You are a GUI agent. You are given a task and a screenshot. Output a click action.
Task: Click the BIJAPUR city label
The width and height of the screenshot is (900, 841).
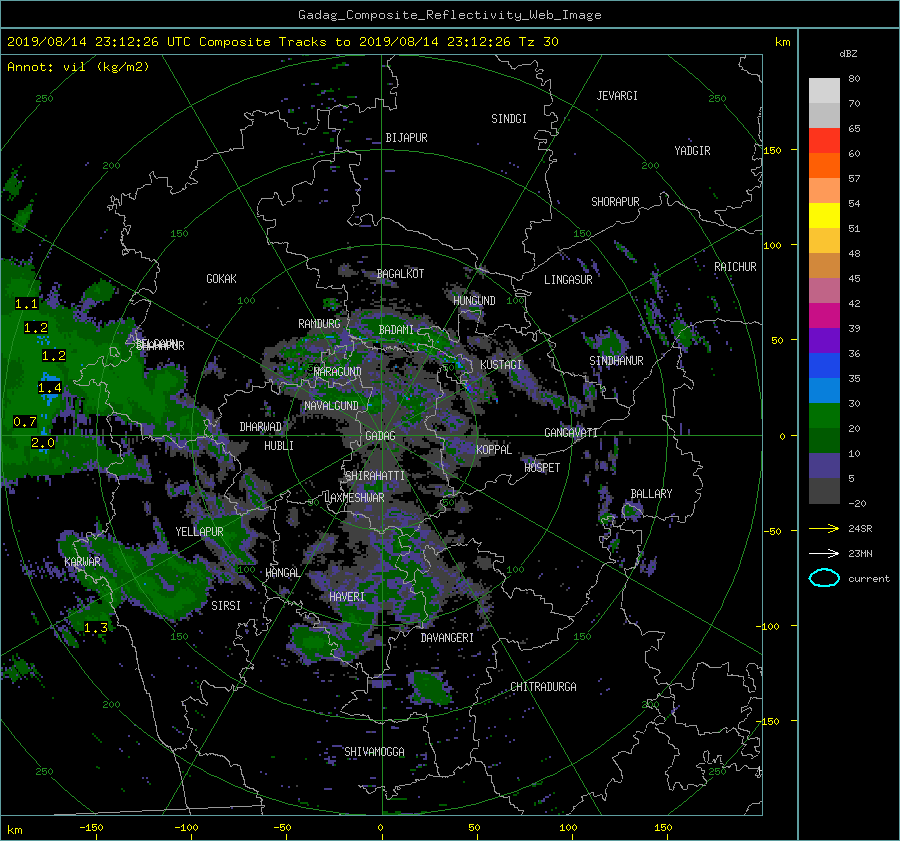click(x=406, y=138)
